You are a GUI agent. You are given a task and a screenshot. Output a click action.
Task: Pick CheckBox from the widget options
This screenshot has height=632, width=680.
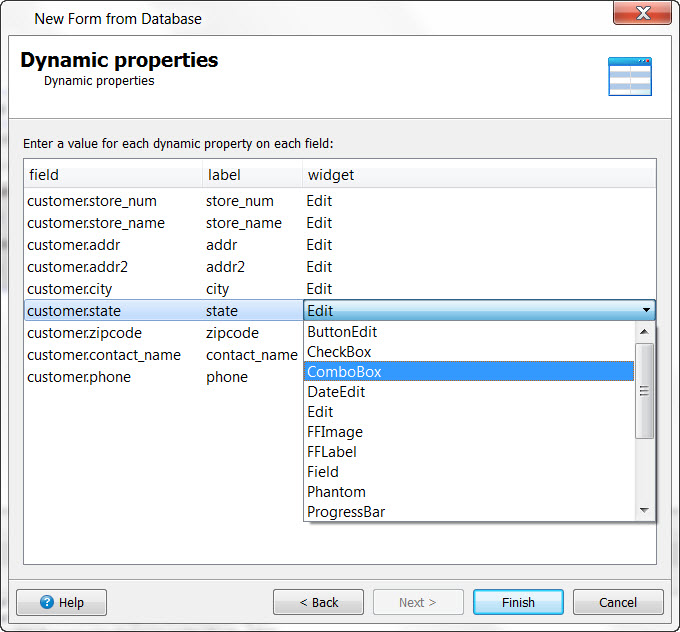click(x=339, y=351)
